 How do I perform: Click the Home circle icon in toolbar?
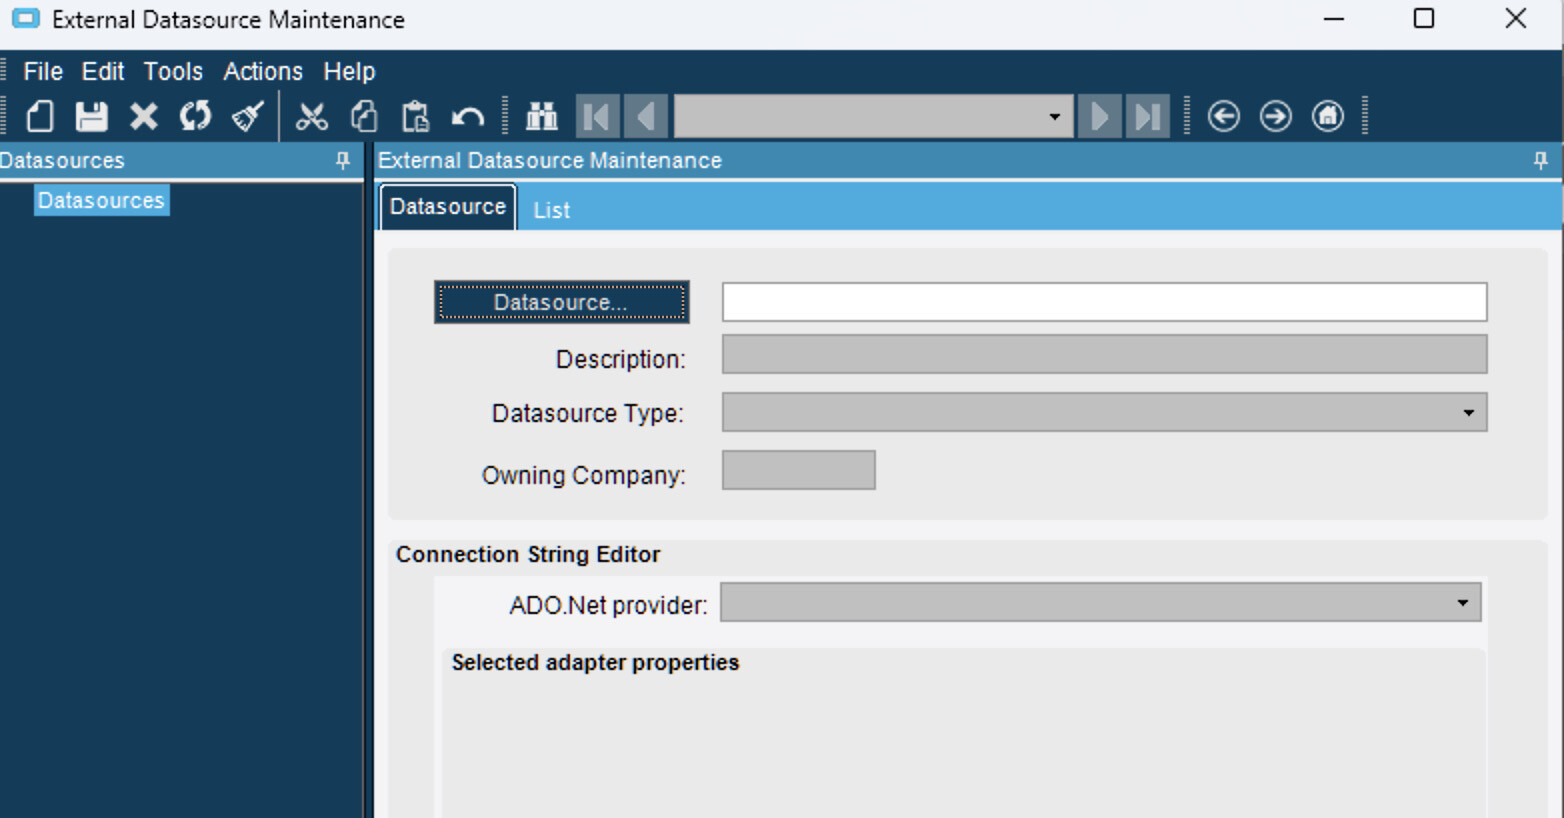[1327, 116]
